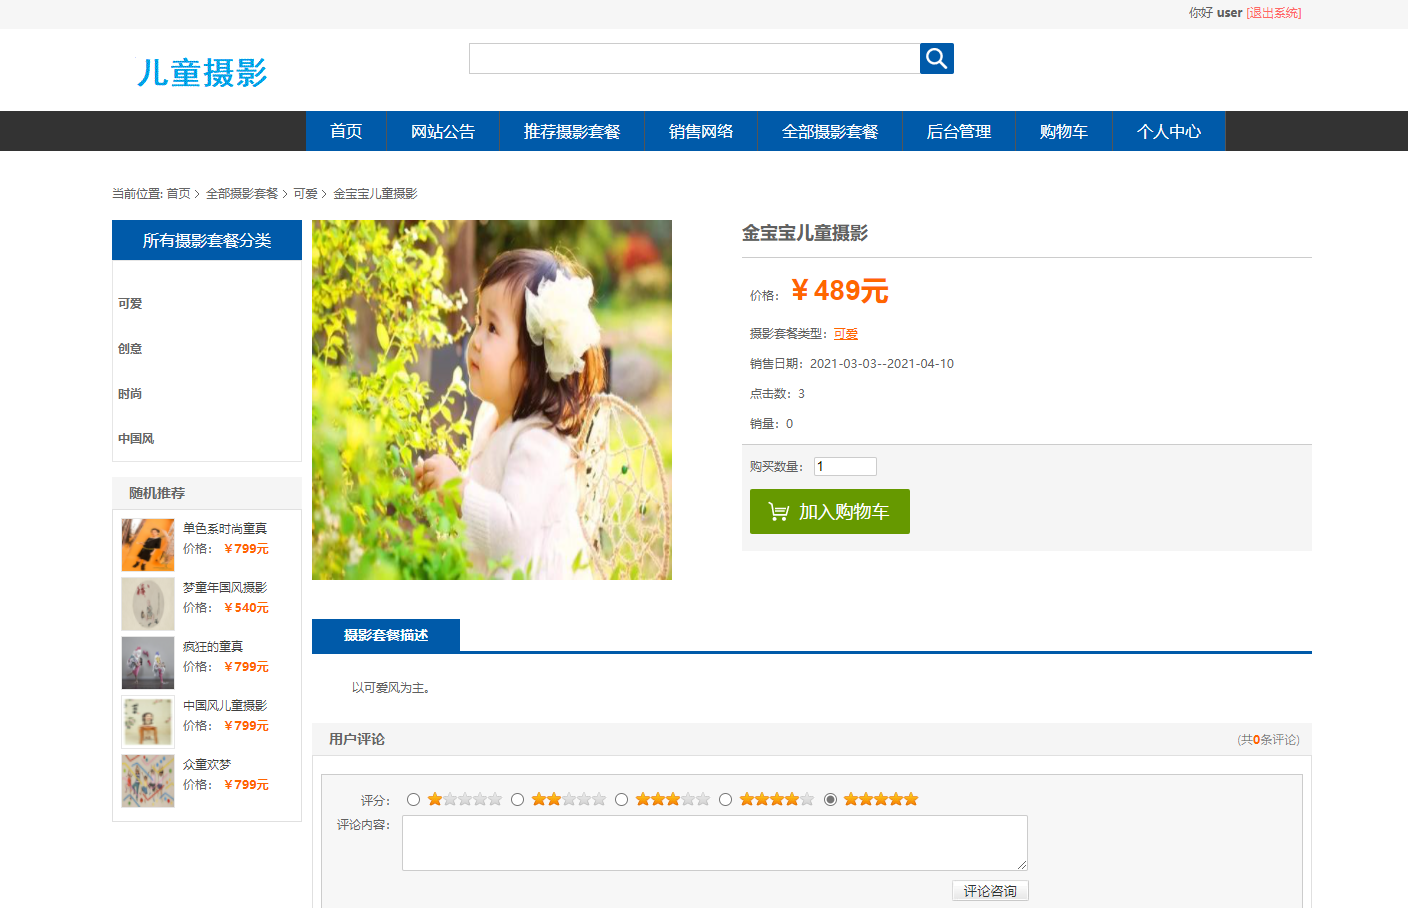Viewport: 1408px width, 908px height.
Task: Open thumbnail for 疯狂的童真
Action: point(148,663)
